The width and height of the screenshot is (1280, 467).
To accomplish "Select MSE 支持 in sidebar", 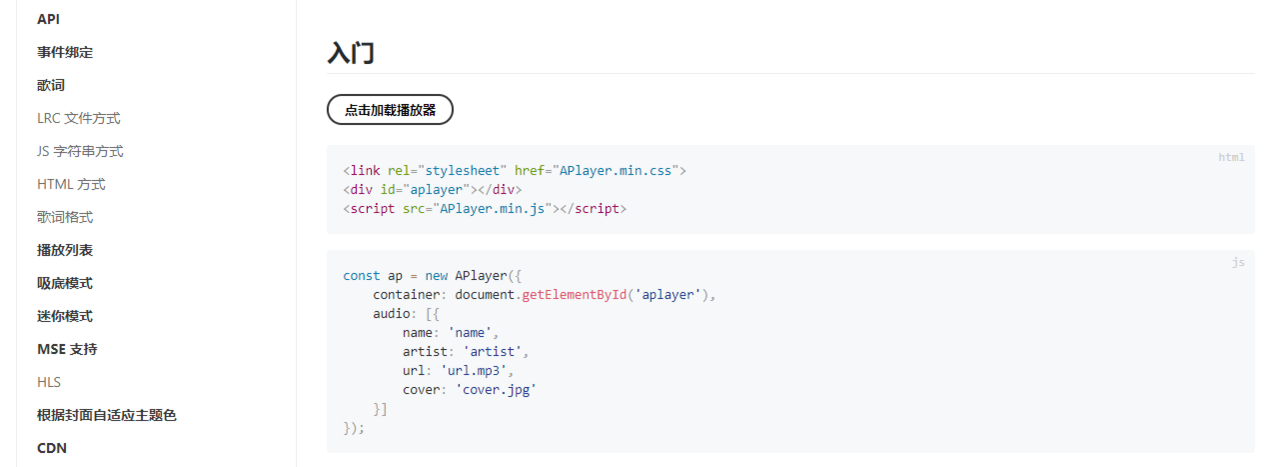I will click(x=67, y=349).
